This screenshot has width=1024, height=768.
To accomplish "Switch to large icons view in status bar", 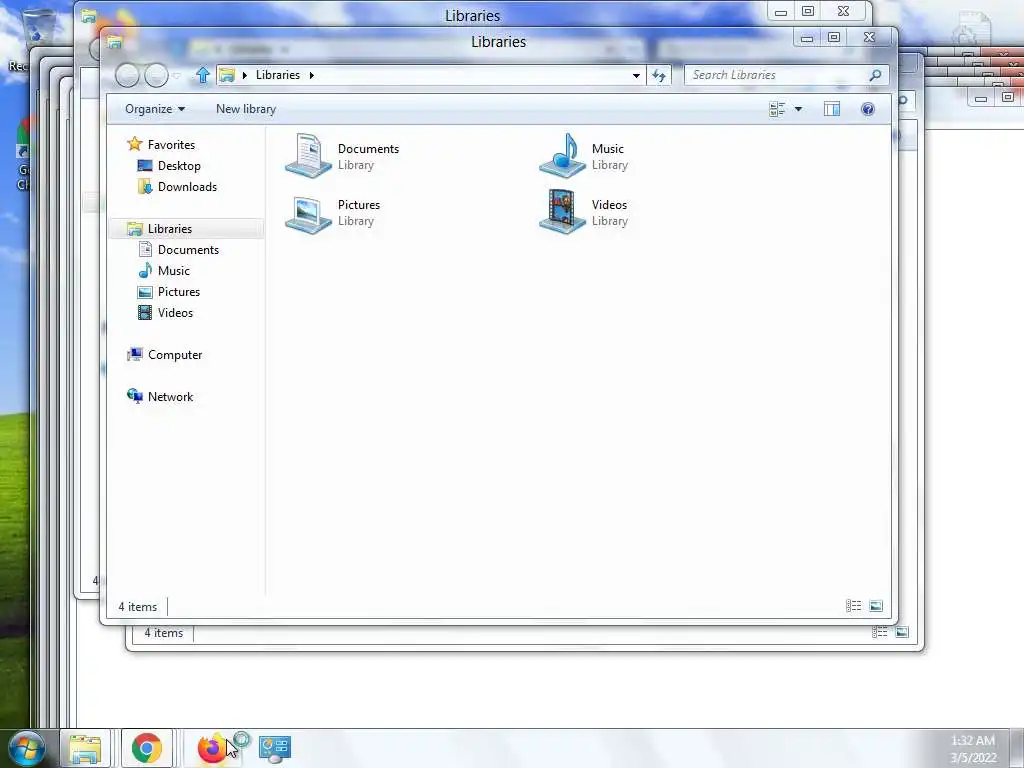I will click(x=876, y=606).
